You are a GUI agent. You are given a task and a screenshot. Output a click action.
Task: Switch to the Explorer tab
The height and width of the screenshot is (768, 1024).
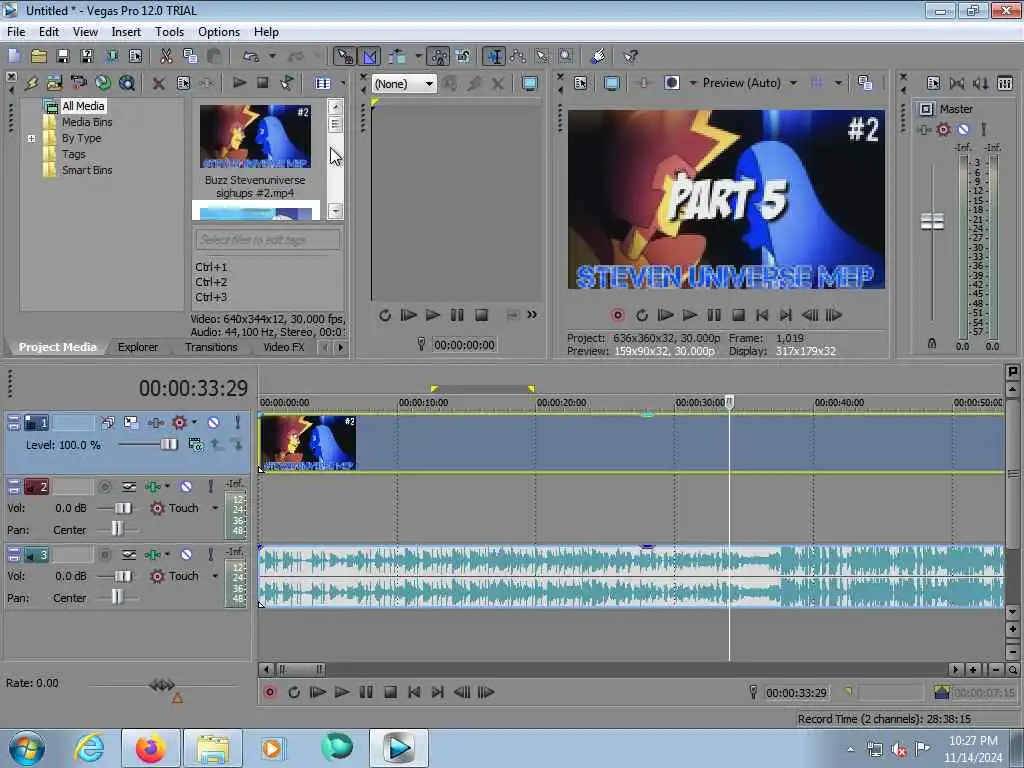pyautogui.click(x=138, y=347)
